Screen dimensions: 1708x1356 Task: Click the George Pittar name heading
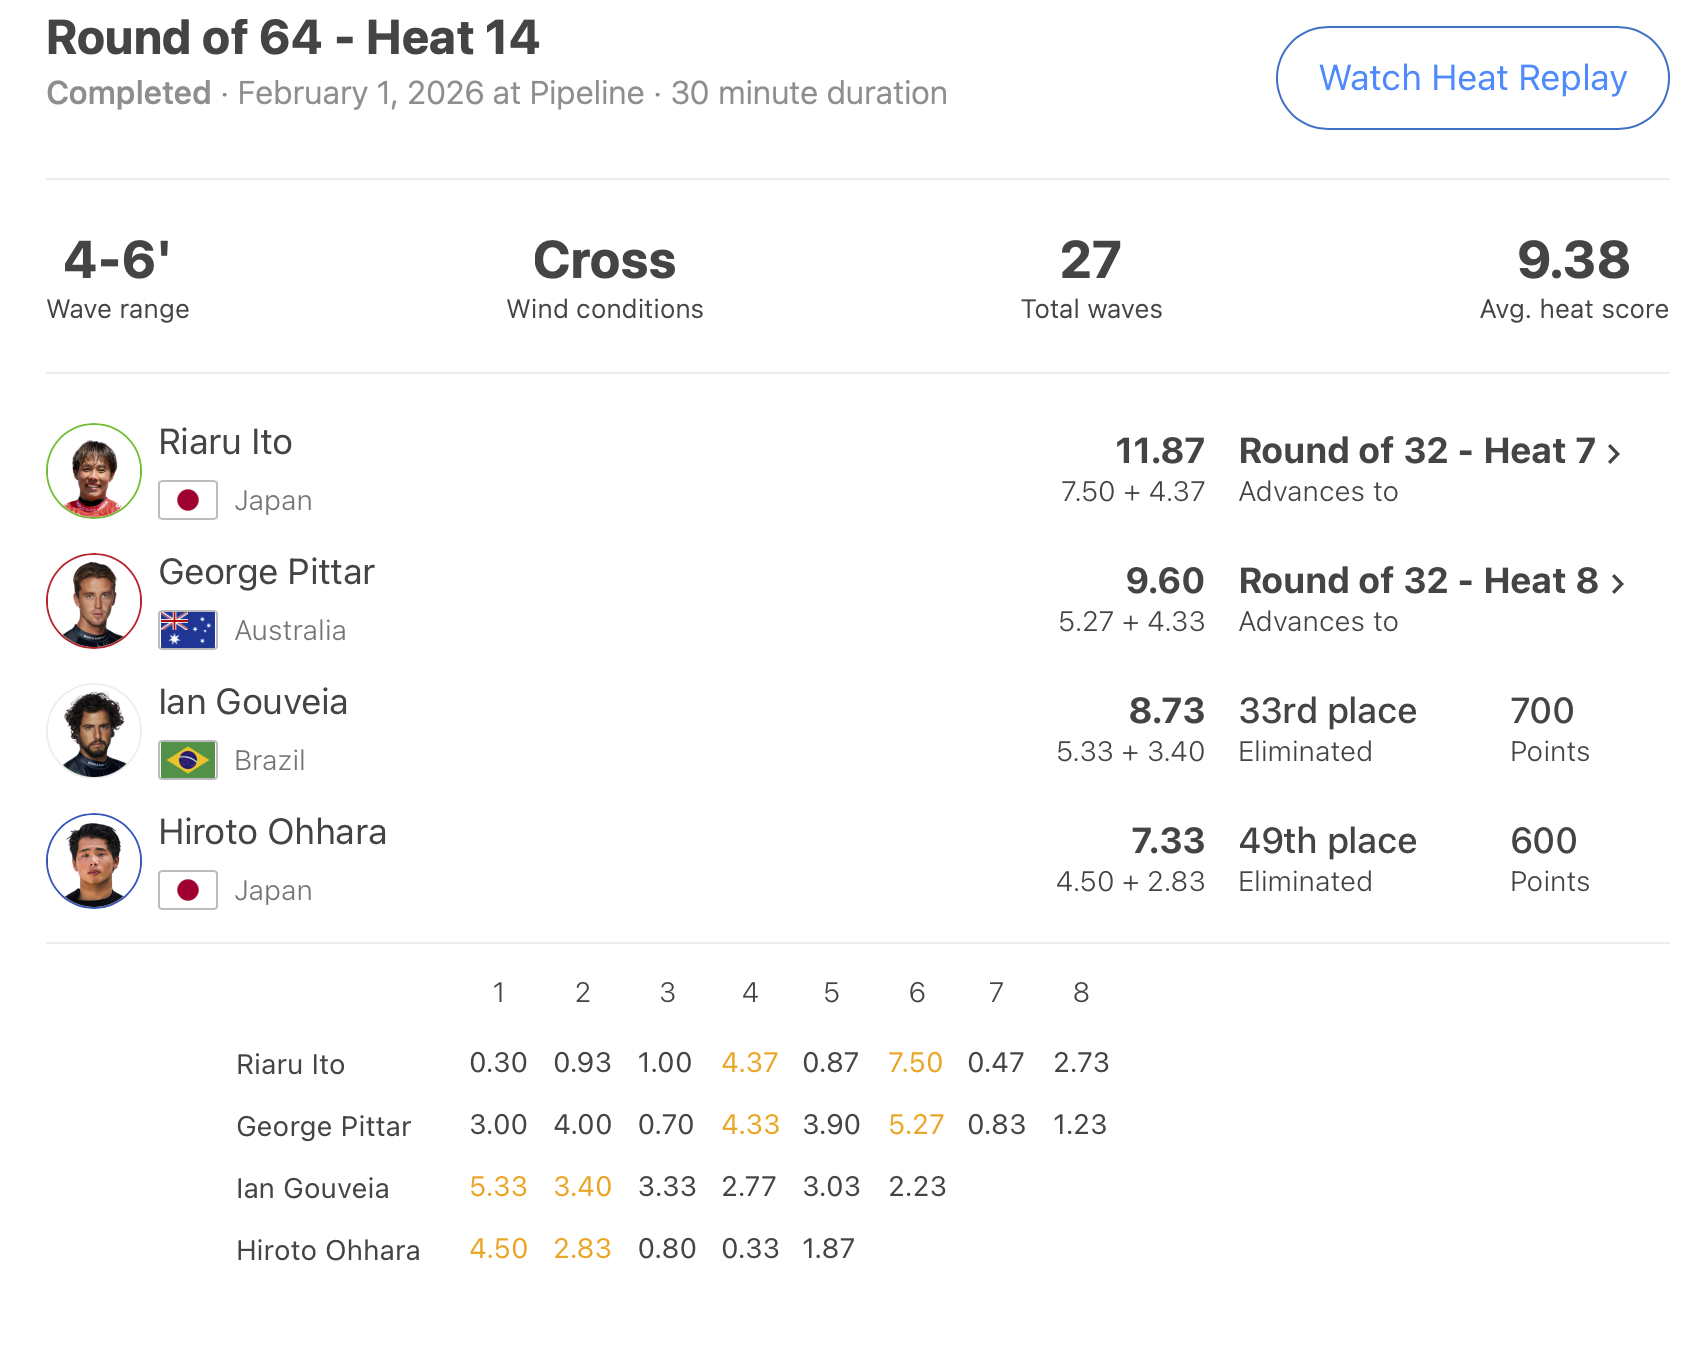click(267, 572)
